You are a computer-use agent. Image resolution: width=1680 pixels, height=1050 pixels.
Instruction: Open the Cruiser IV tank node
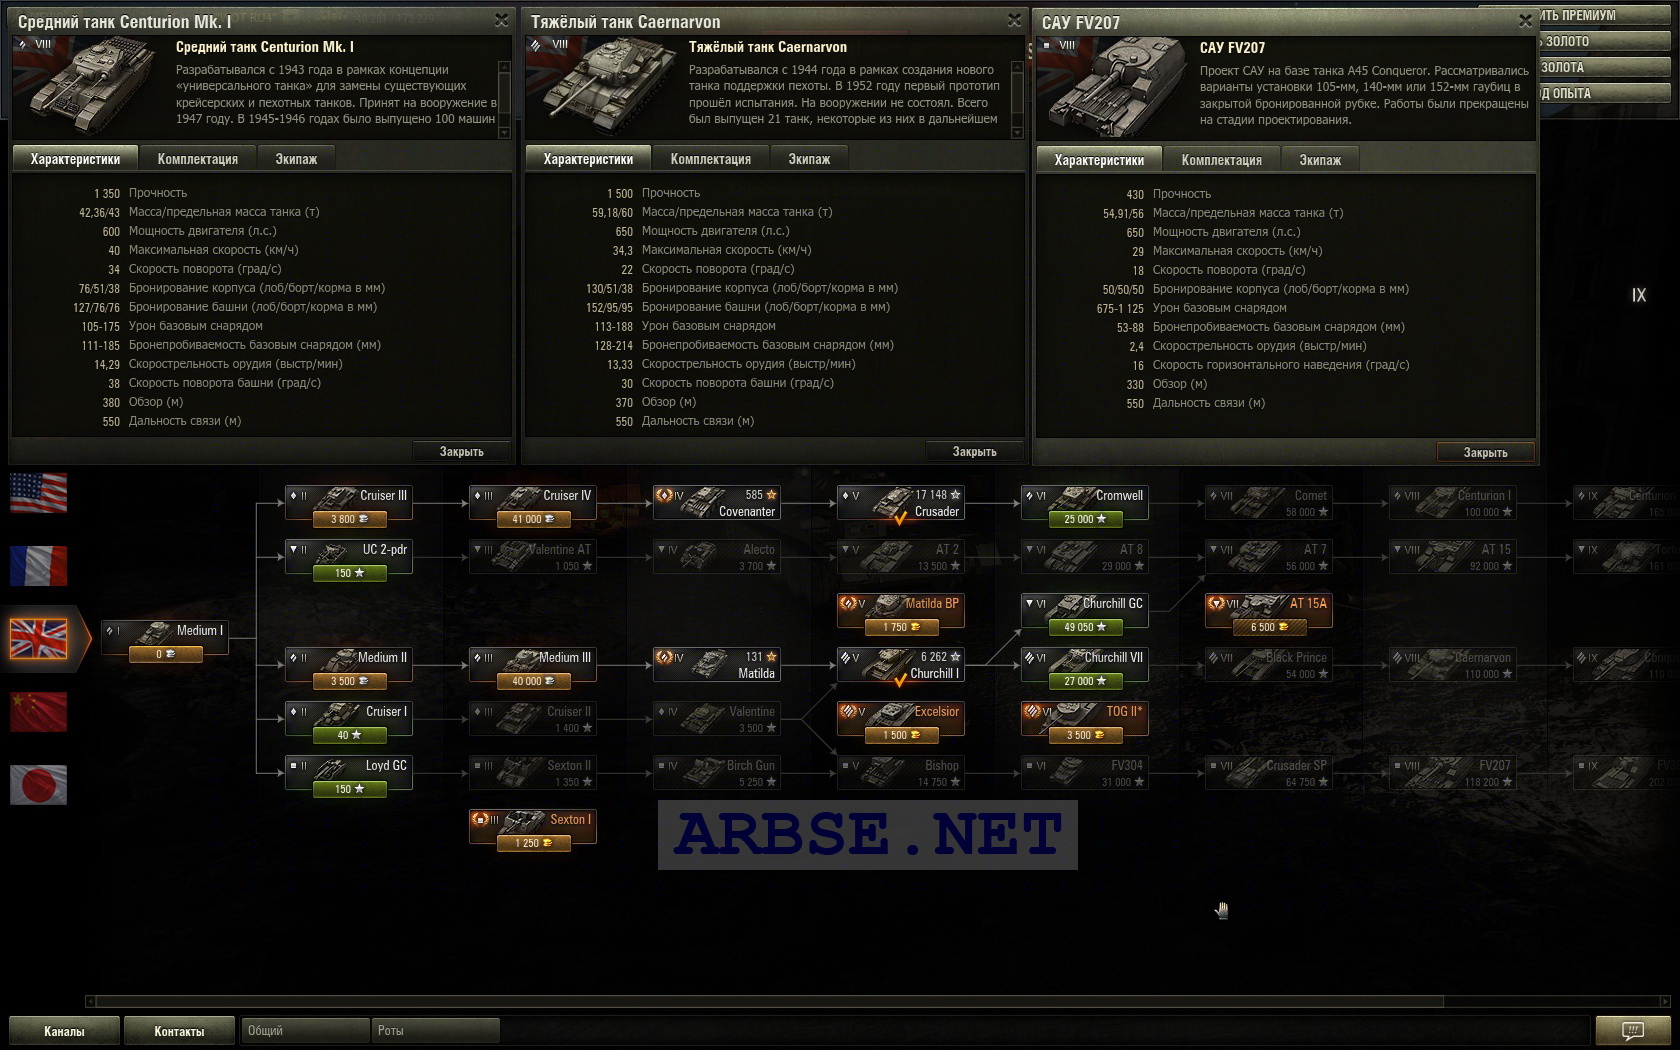coord(533,505)
